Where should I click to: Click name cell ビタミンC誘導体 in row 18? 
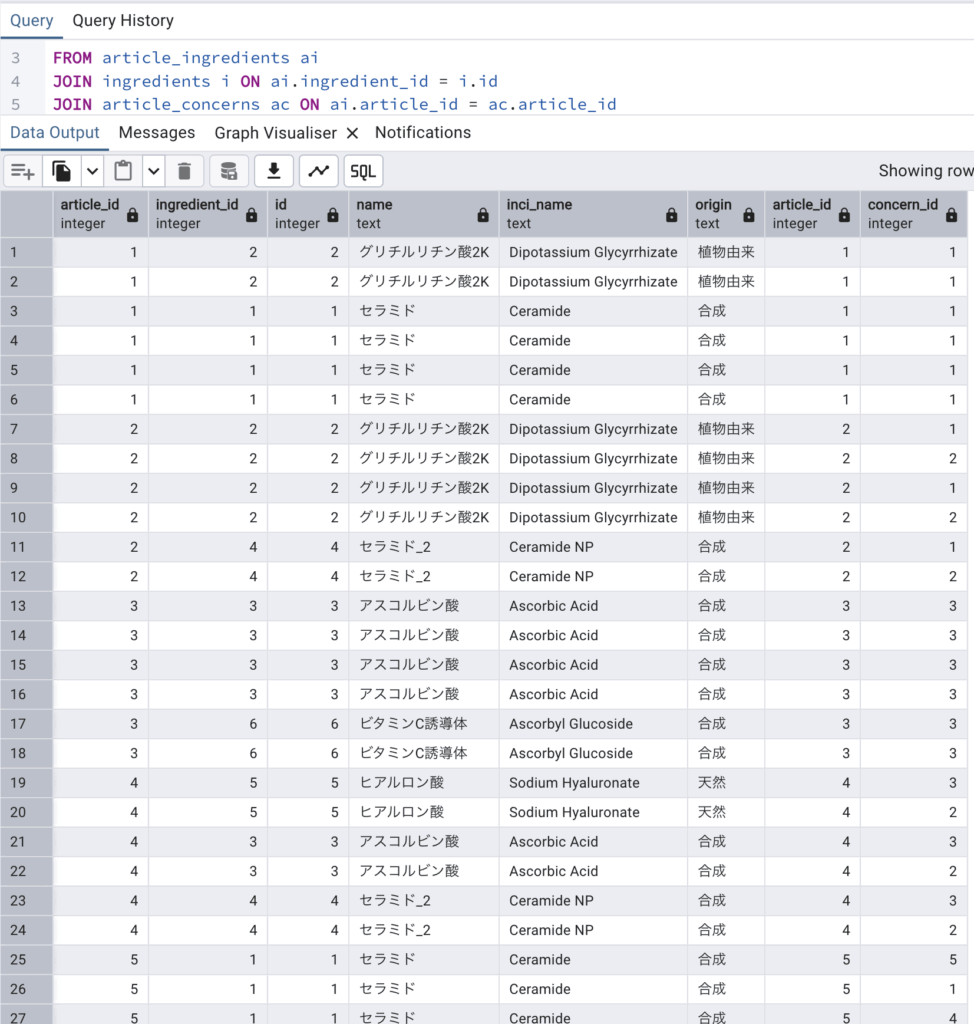(424, 753)
